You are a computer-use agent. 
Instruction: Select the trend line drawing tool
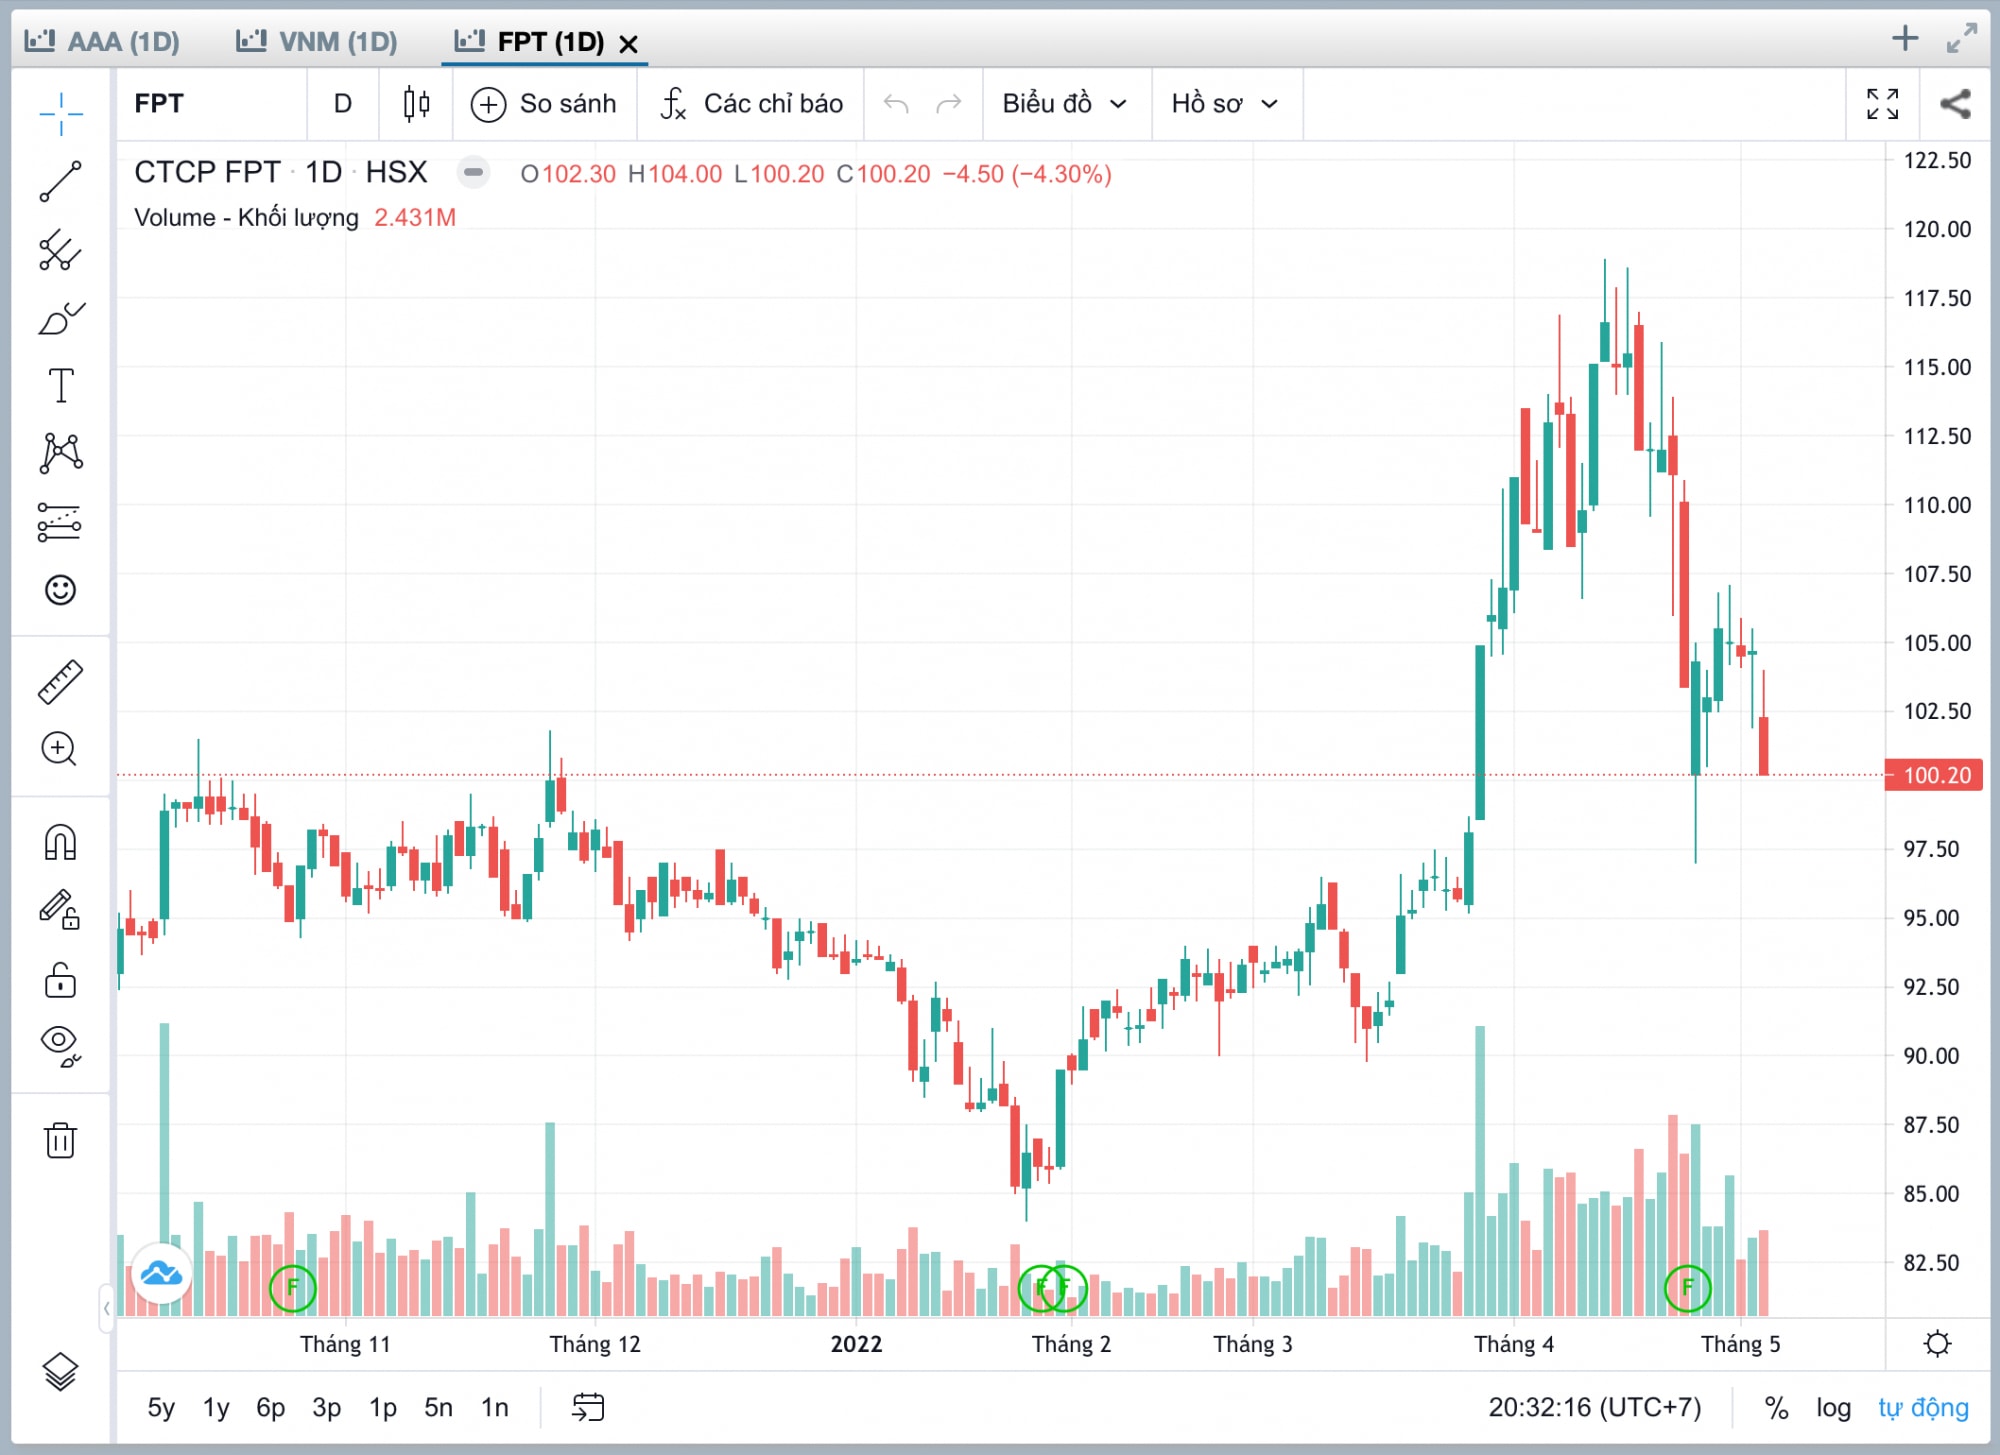pos(61,181)
